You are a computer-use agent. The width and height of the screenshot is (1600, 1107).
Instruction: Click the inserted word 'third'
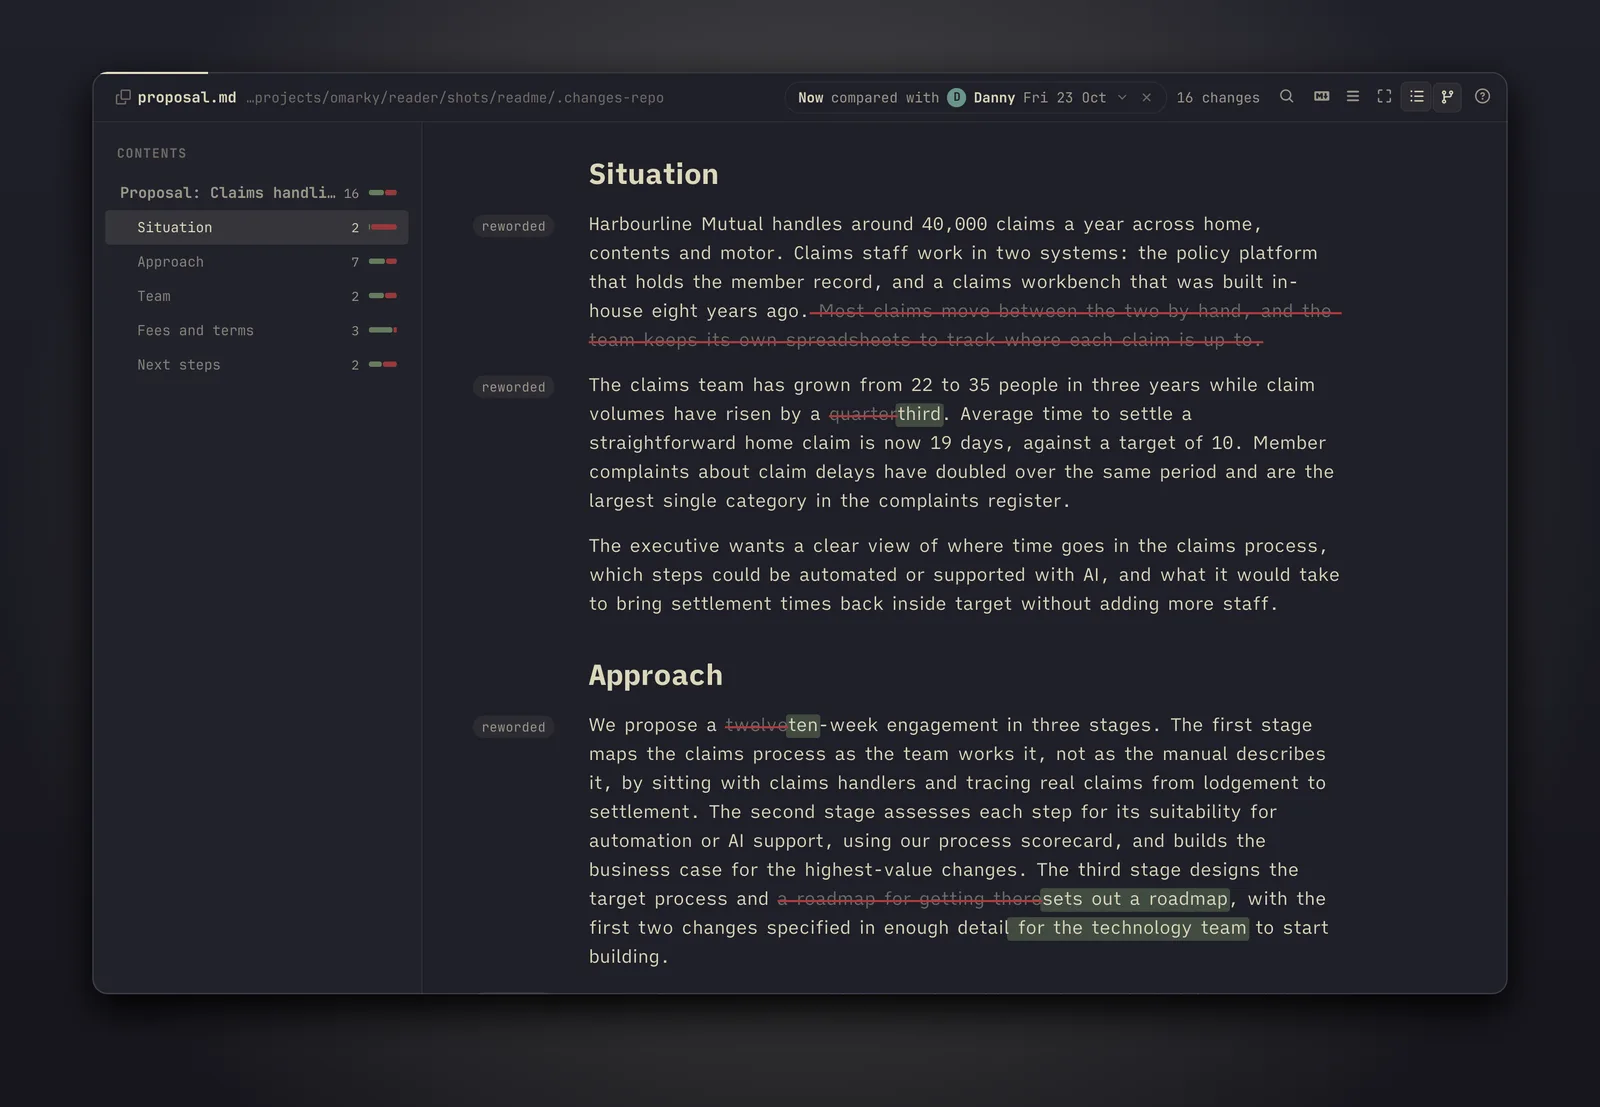tap(919, 414)
